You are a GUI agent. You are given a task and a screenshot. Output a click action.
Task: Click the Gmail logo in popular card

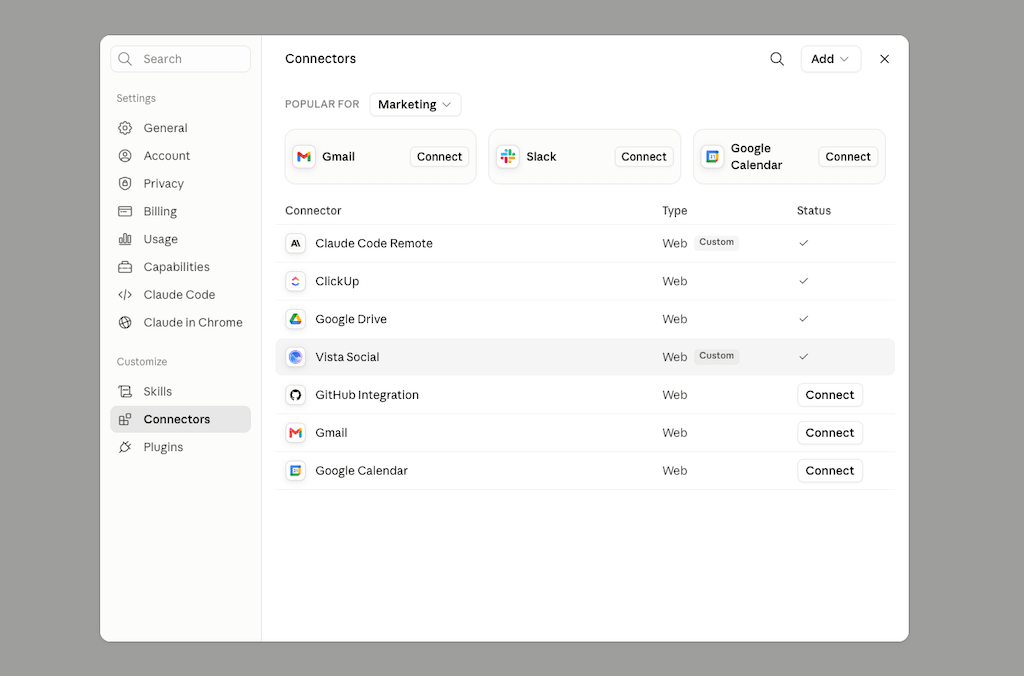click(x=304, y=157)
